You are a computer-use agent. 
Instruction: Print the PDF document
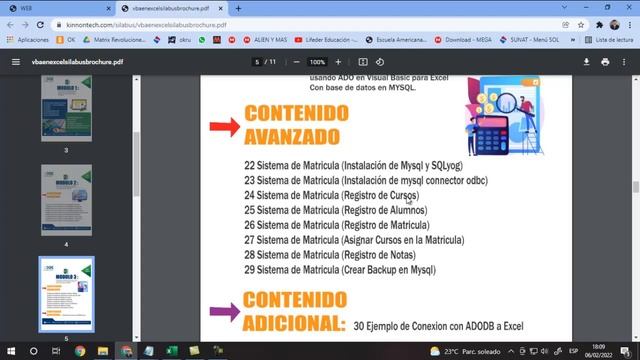coord(605,62)
